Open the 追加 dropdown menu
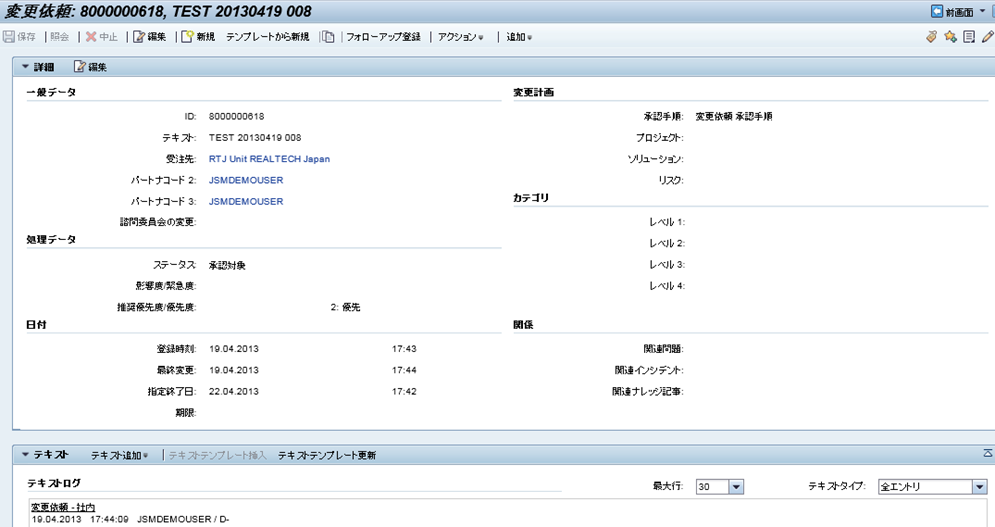The image size is (995, 527). (519, 37)
